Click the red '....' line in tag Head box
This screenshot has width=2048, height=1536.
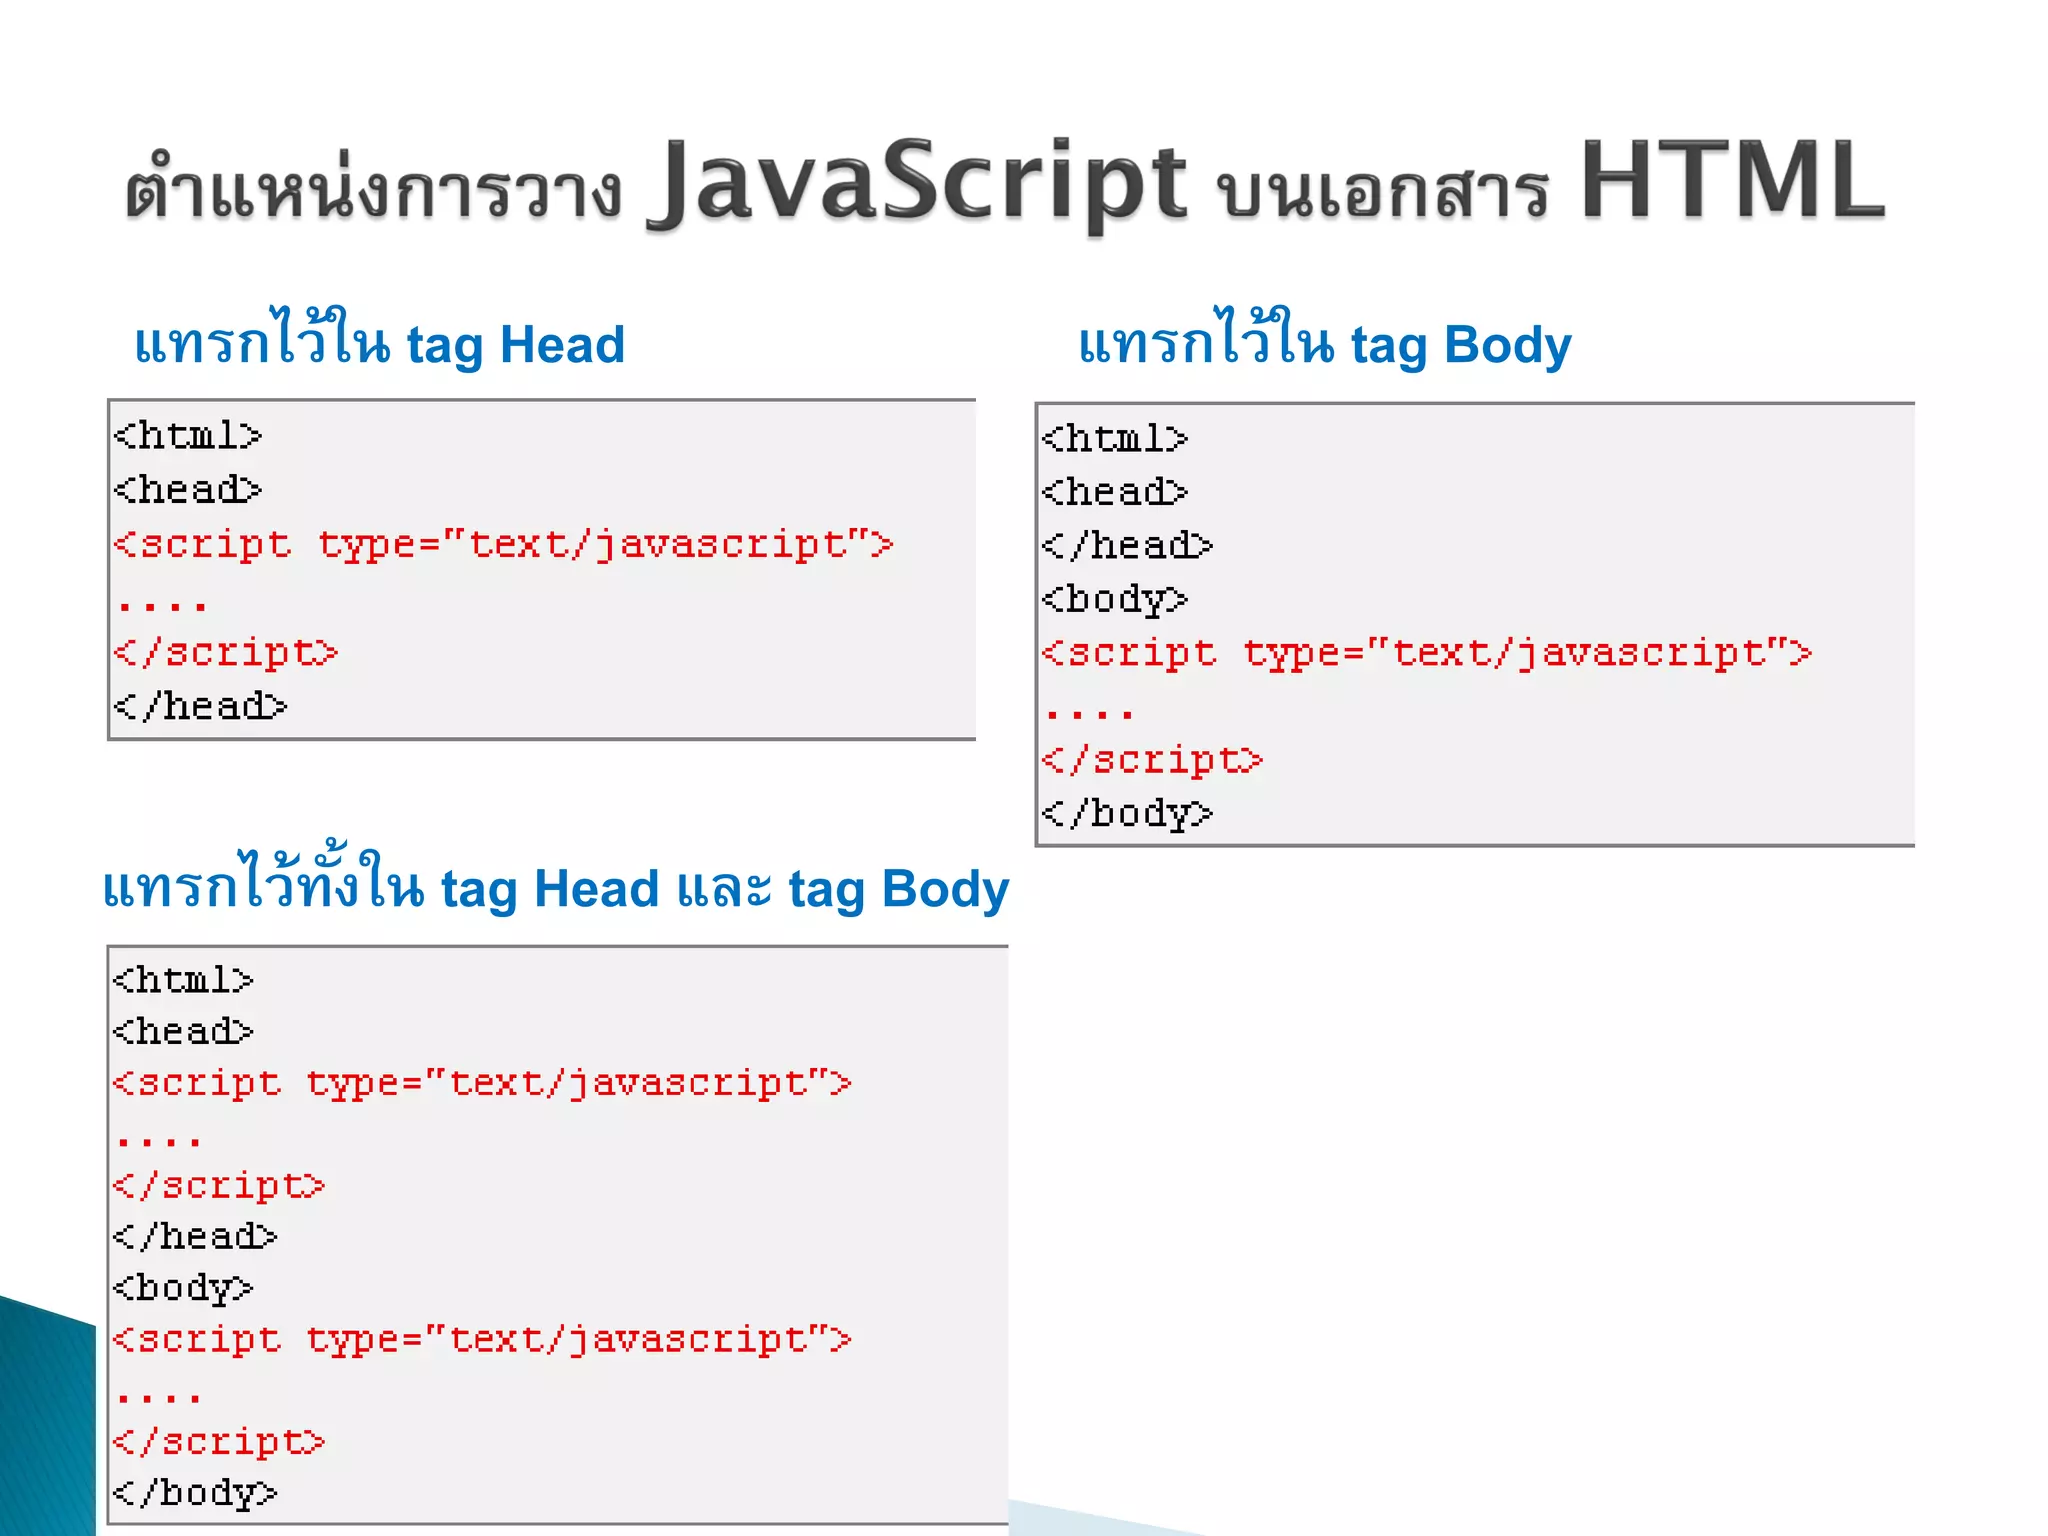[161, 605]
